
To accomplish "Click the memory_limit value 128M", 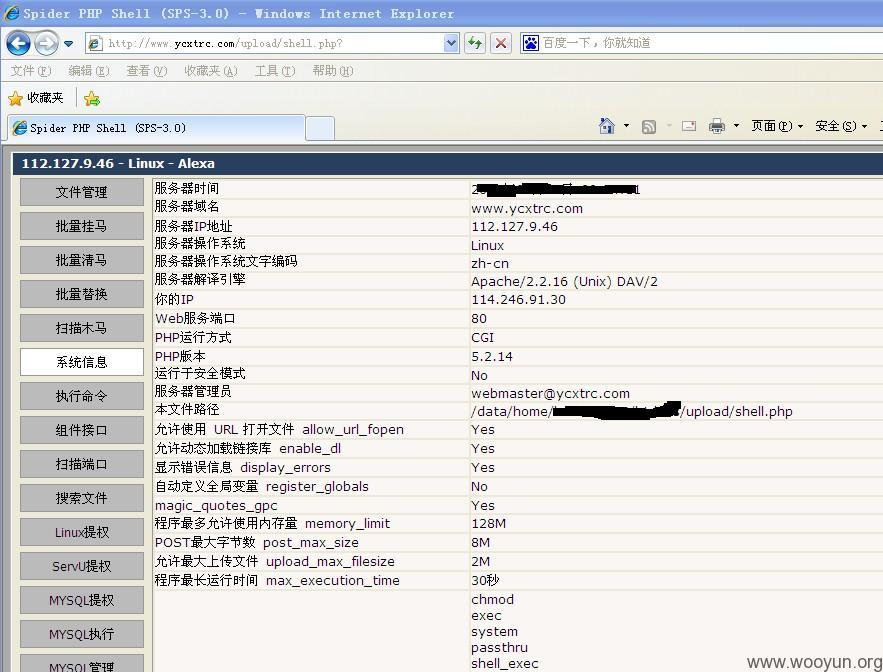I will point(488,523).
